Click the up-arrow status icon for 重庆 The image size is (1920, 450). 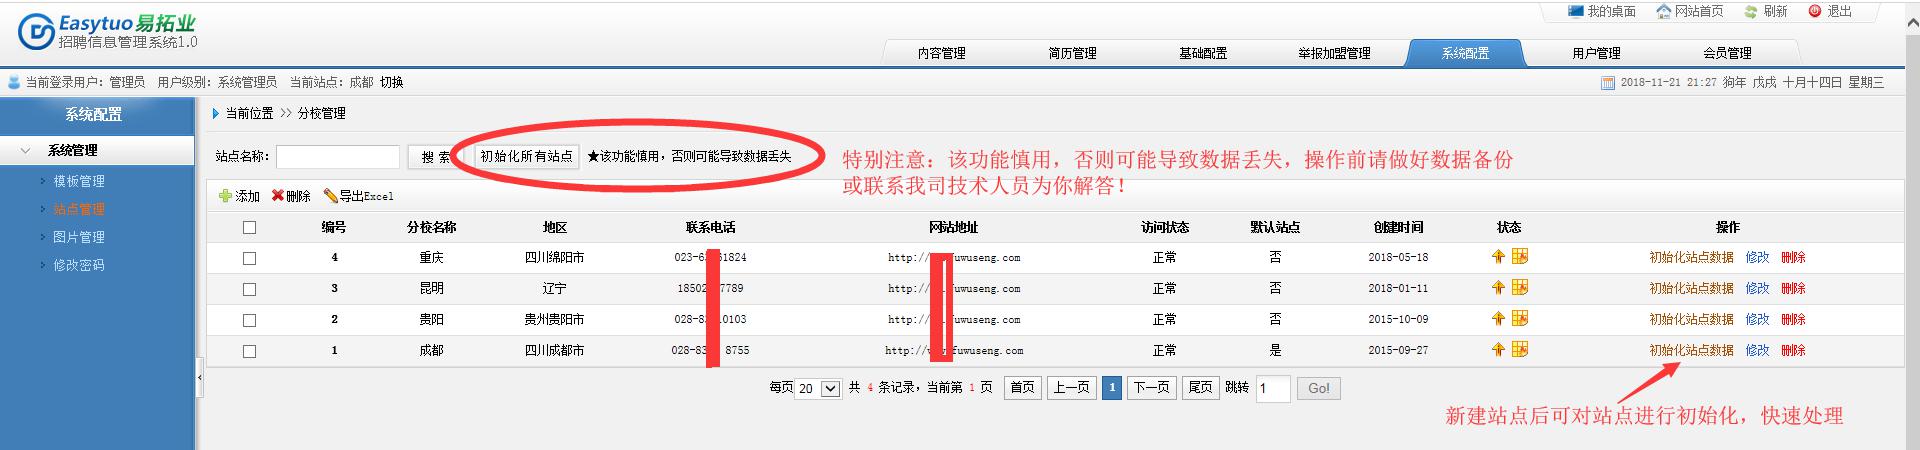pos(1498,257)
